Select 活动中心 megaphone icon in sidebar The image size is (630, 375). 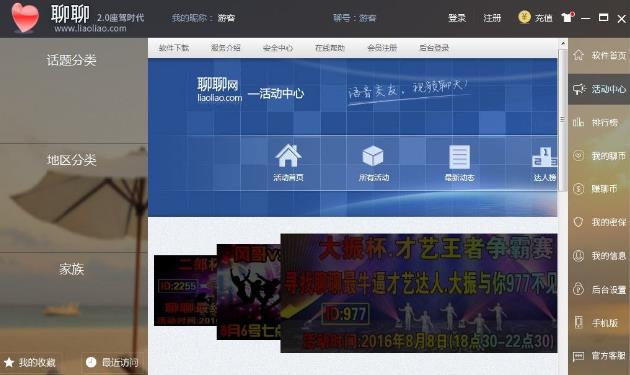click(x=579, y=89)
